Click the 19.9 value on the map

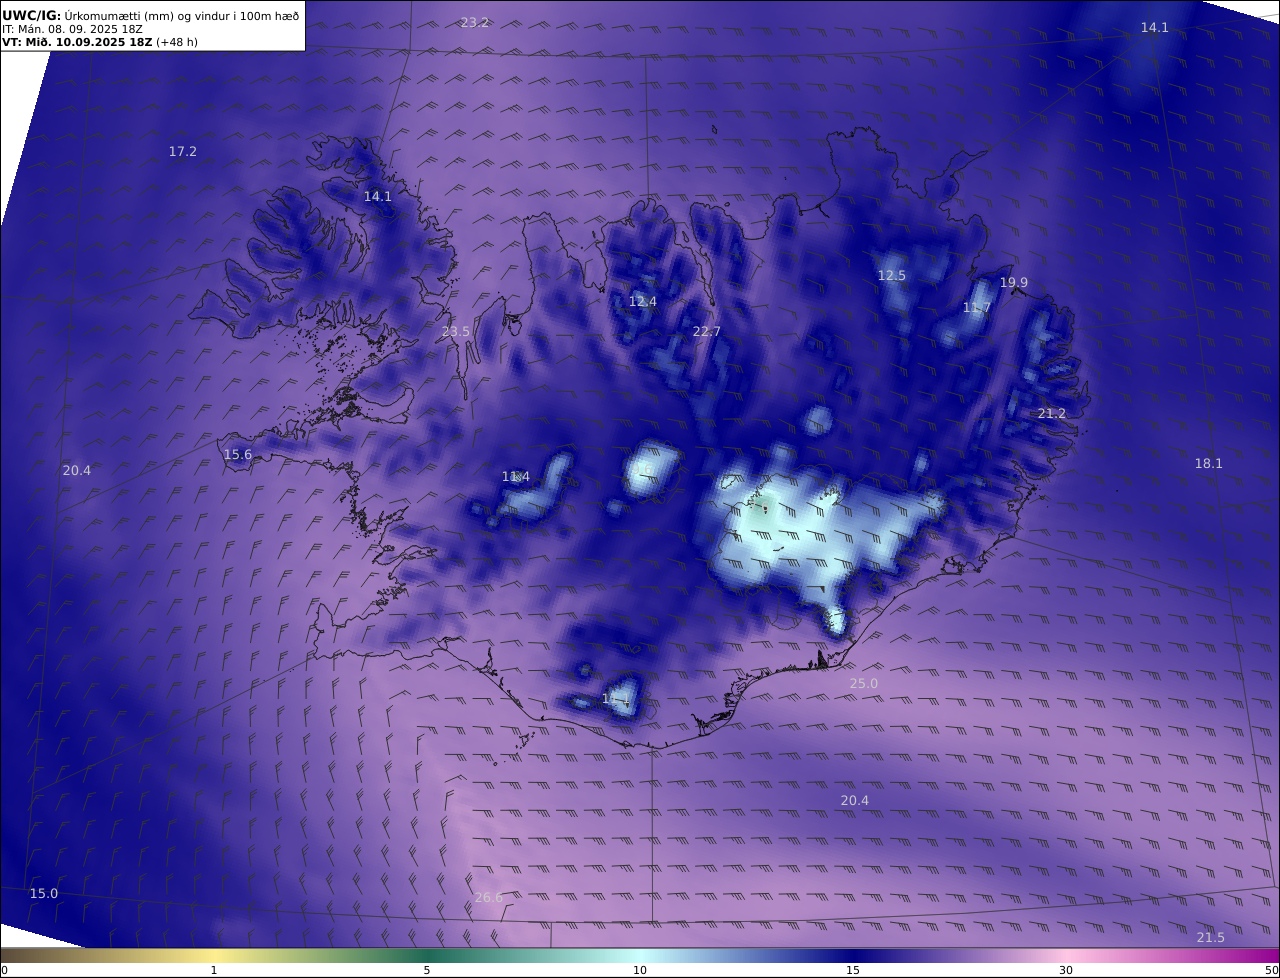tap(1014, 282)
